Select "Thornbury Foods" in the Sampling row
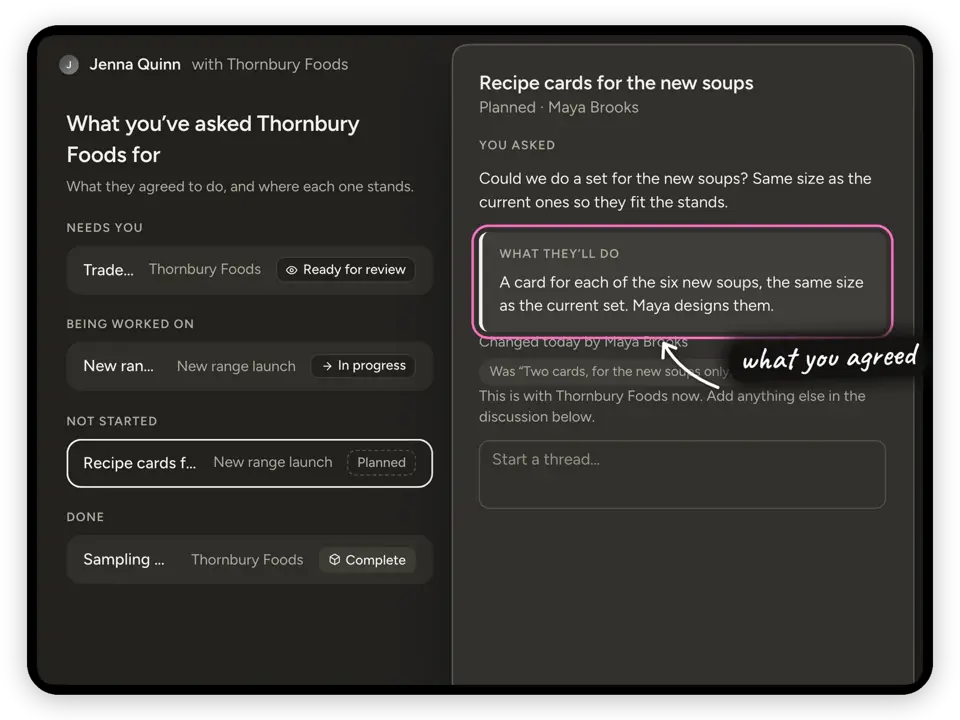The width and height of the screenshot is (960, 720). [x=247, y=560]
